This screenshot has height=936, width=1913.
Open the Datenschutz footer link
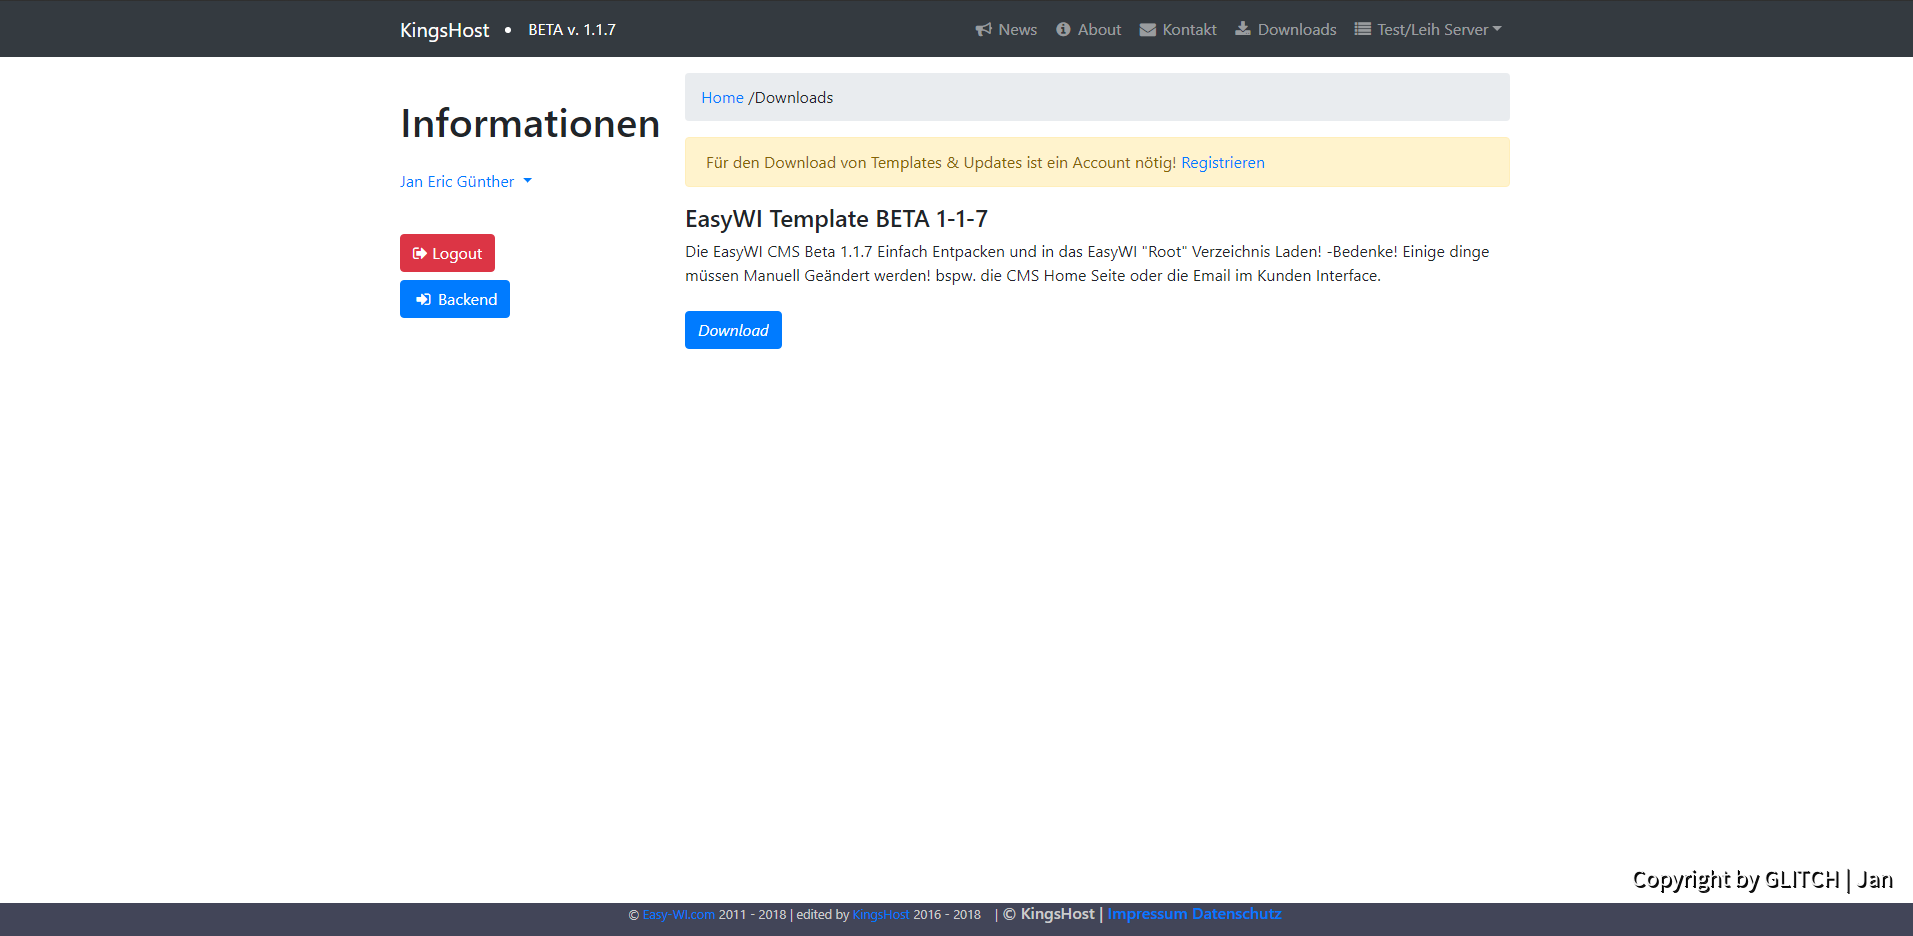1236,914
